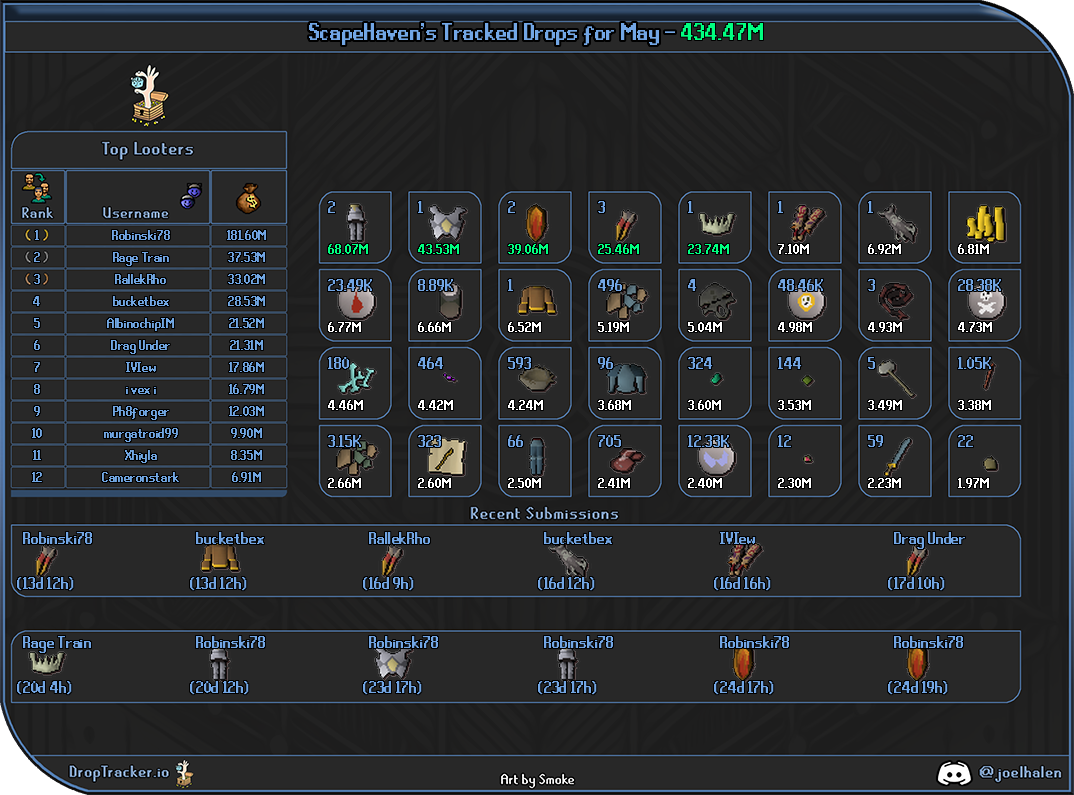Image resolution: width=1074 pixels, height=795 pixels.
Task: Click the Rank column people icon
Action: click(37, 188)
